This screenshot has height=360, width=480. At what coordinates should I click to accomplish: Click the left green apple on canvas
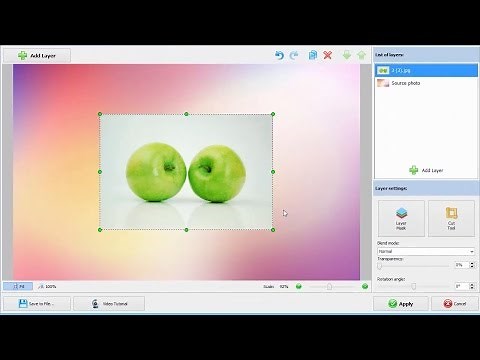(156, 172)
